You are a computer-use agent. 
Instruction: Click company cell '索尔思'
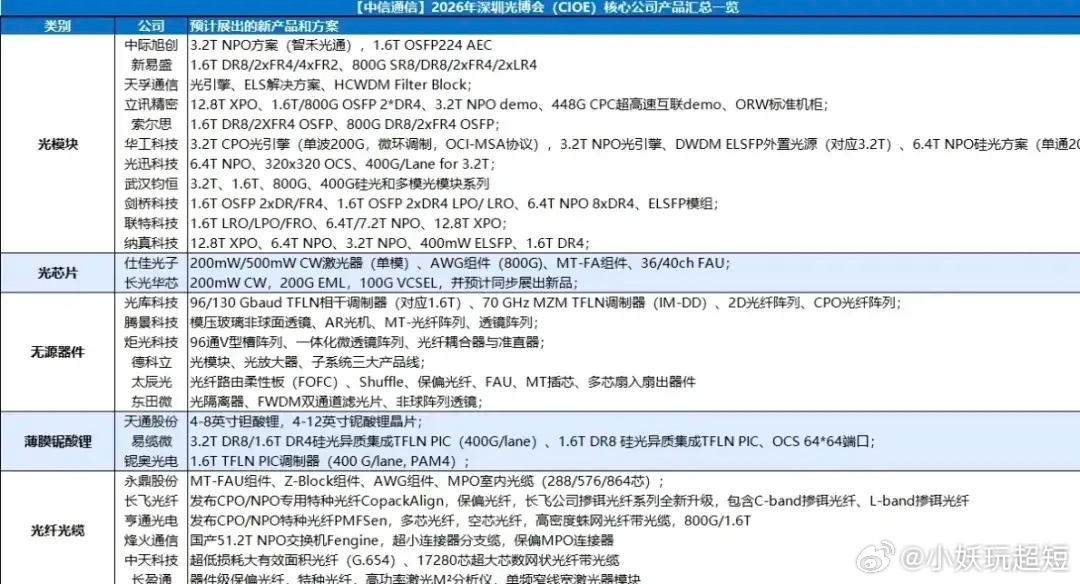coord(151,125)
